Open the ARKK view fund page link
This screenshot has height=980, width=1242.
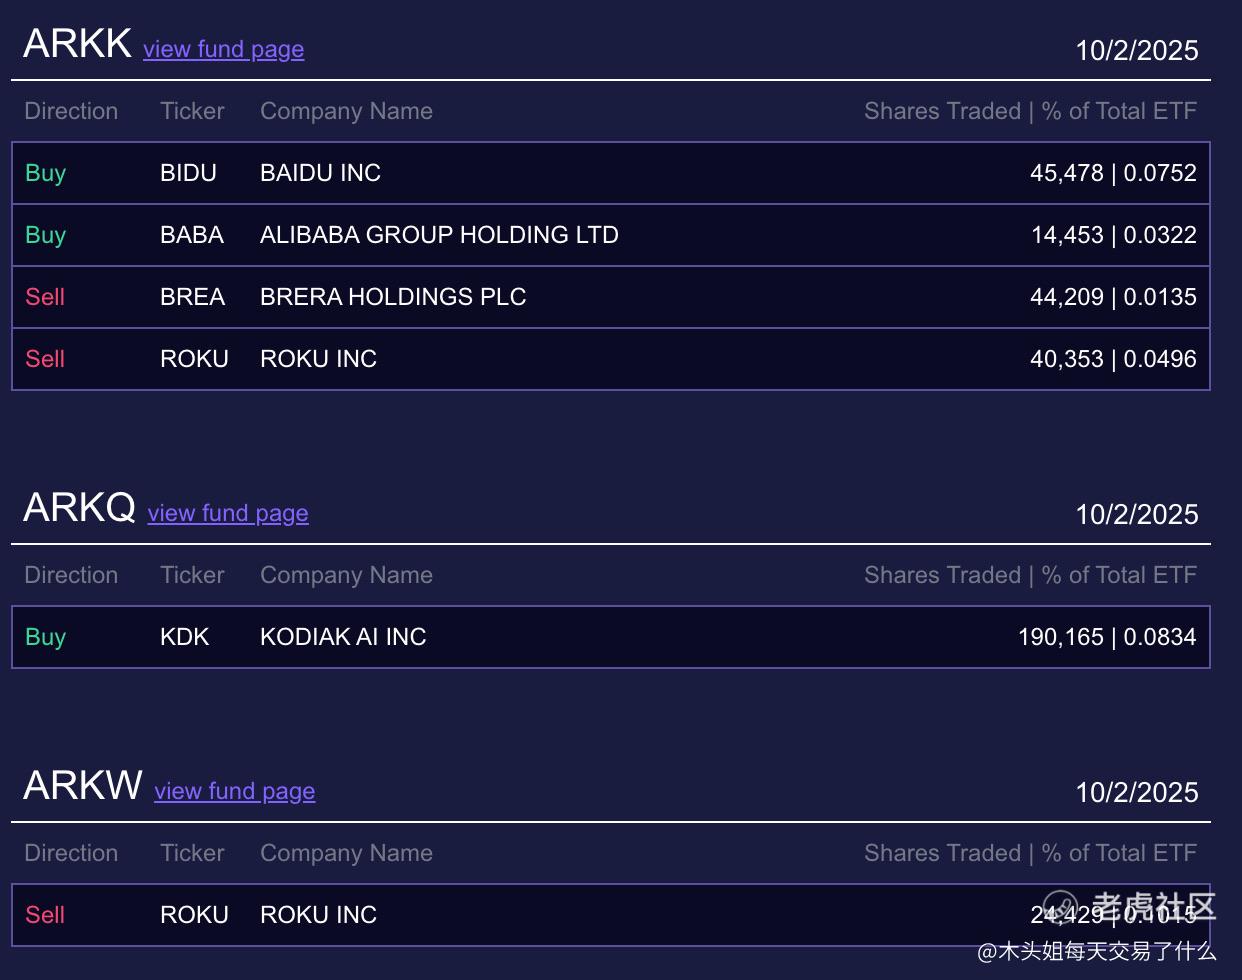tap(223, 49)
